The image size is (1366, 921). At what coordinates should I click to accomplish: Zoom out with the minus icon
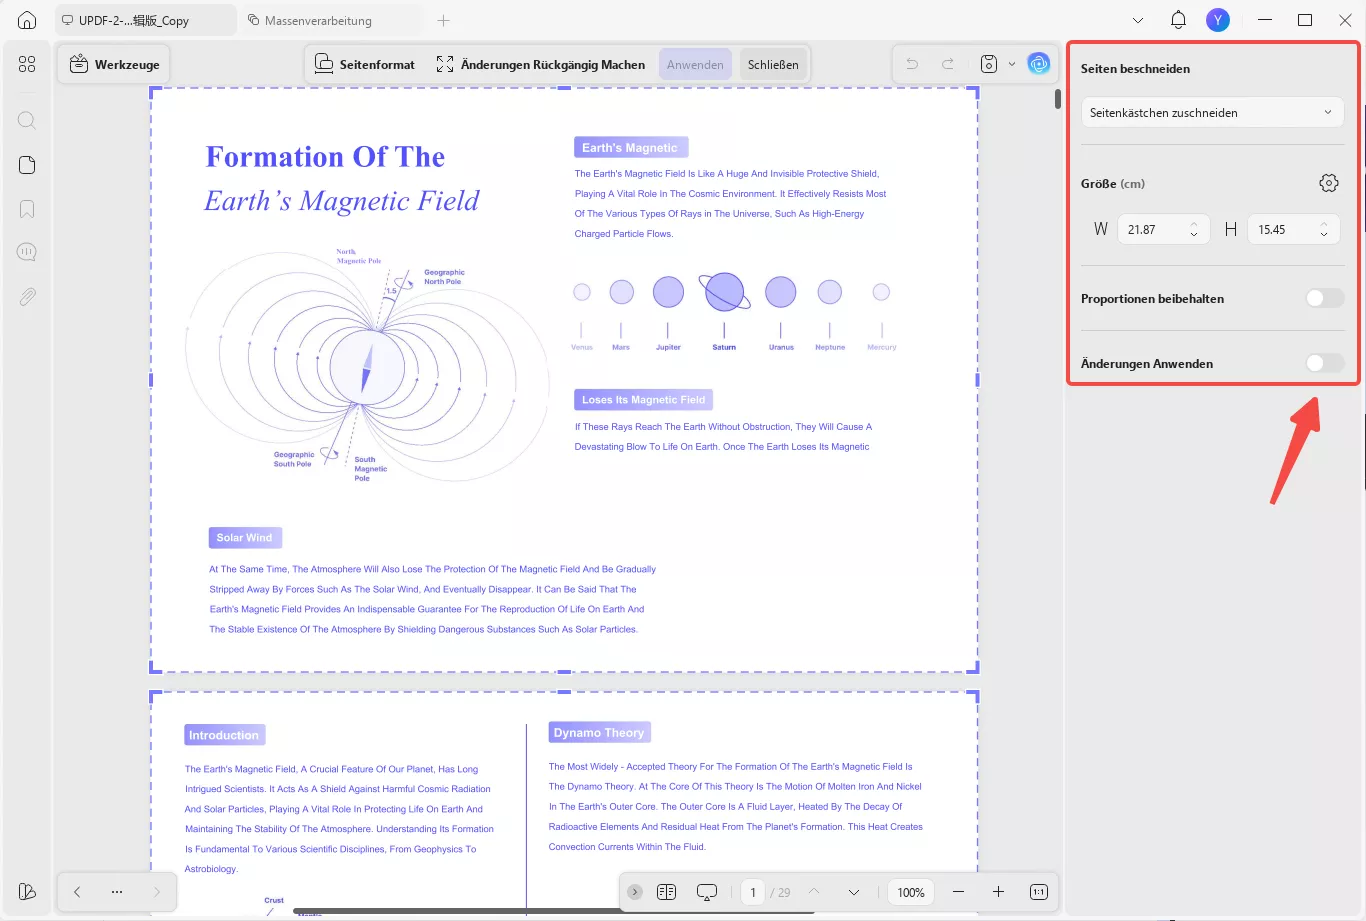tap(958, 892)
